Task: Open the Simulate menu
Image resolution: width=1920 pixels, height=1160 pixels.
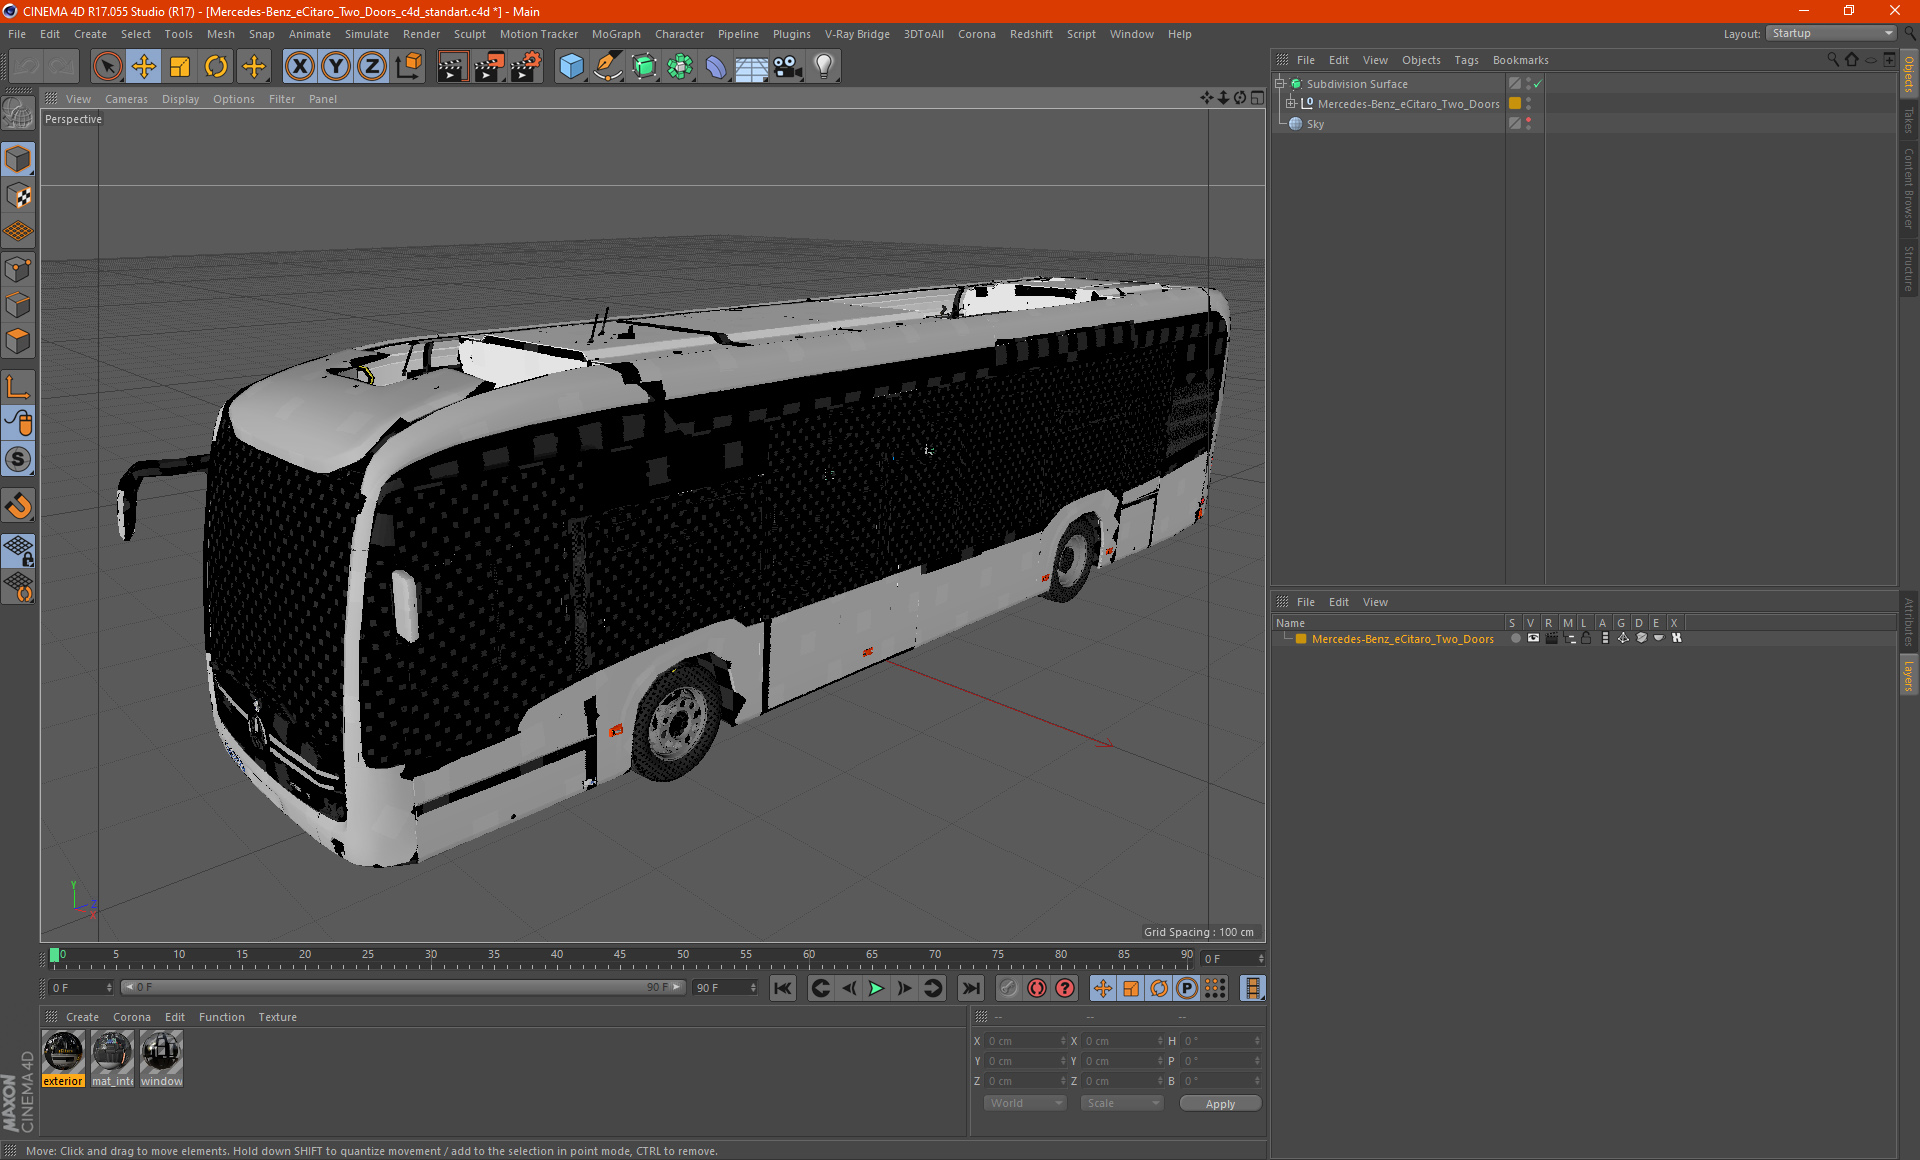Action: pyautogui.click(x=367, y=34)
